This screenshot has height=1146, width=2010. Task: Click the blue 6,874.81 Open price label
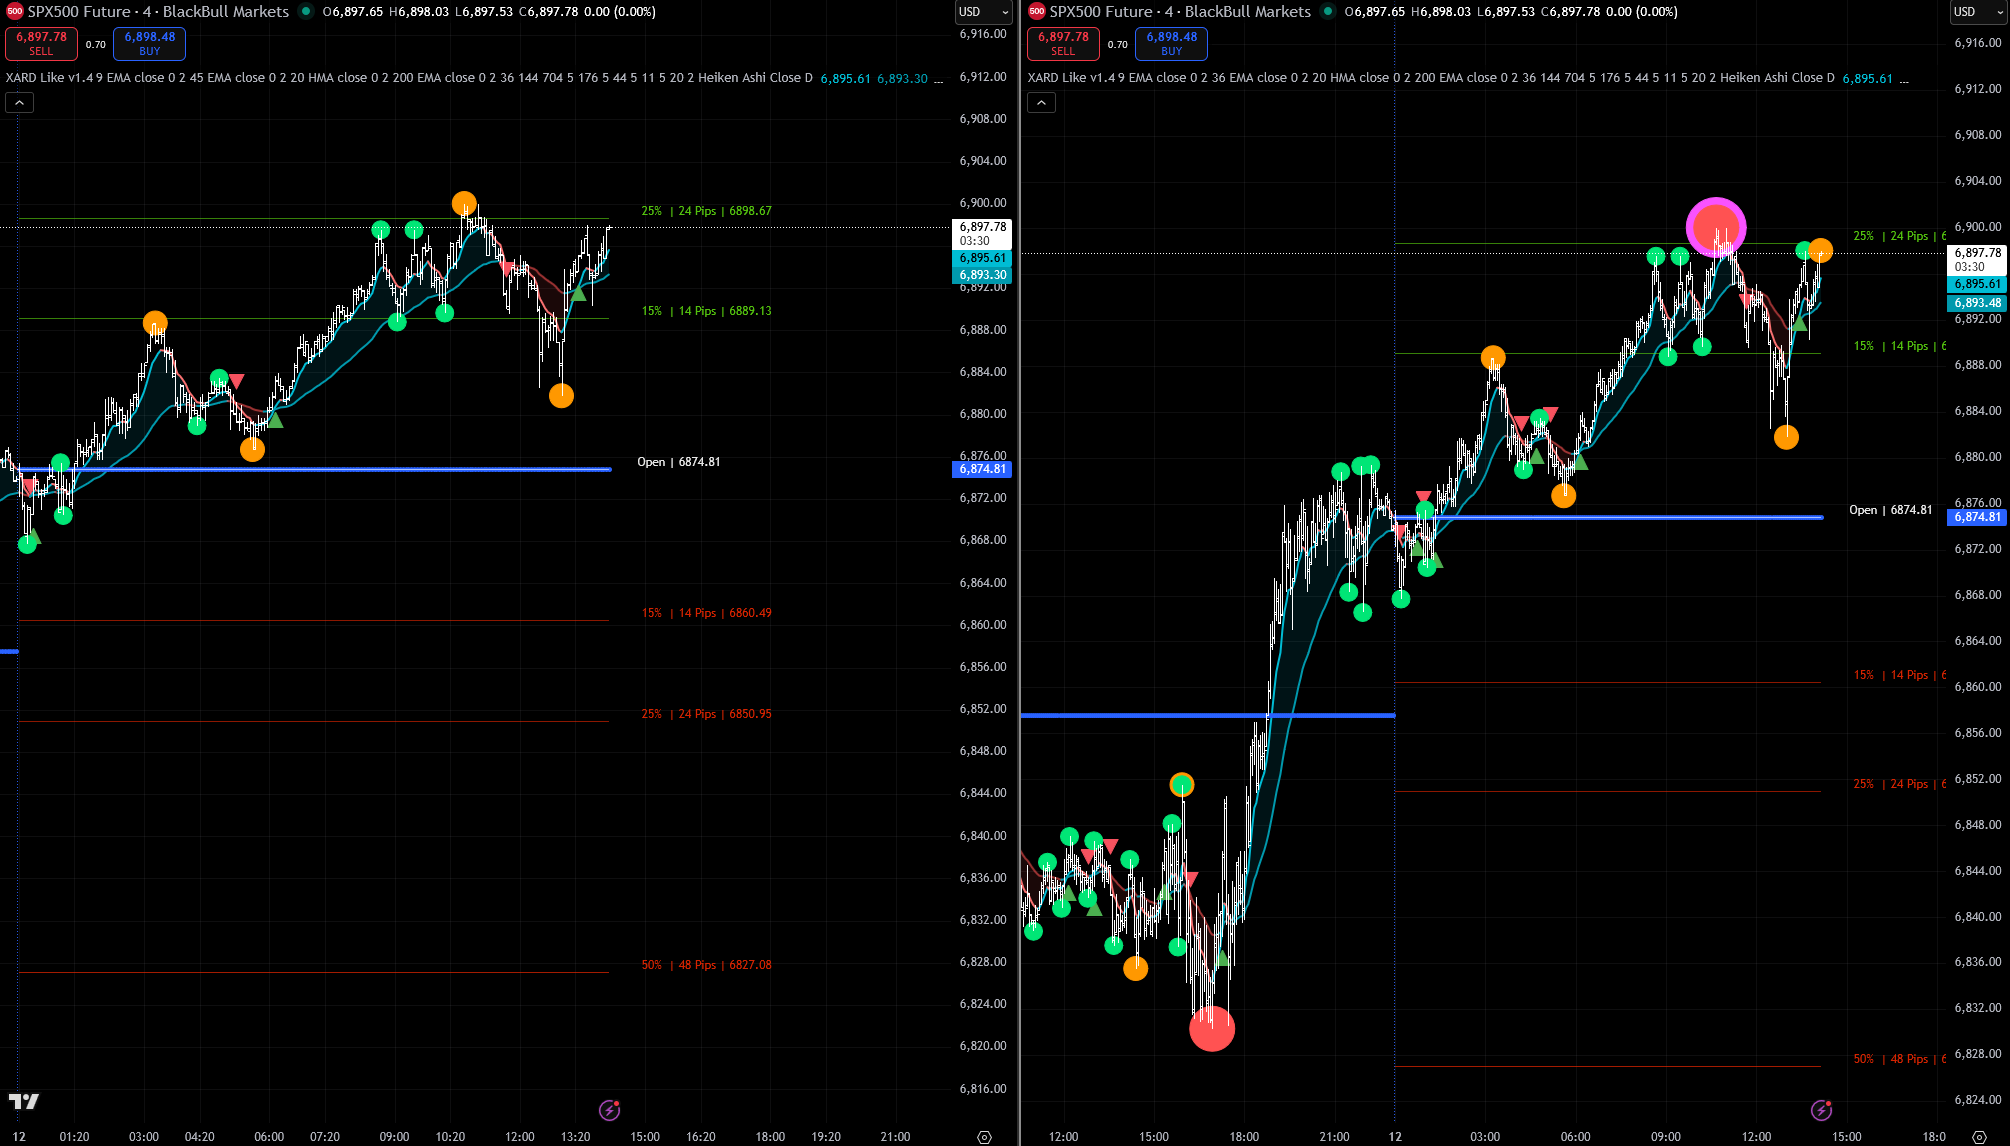[x=982, y=469]
